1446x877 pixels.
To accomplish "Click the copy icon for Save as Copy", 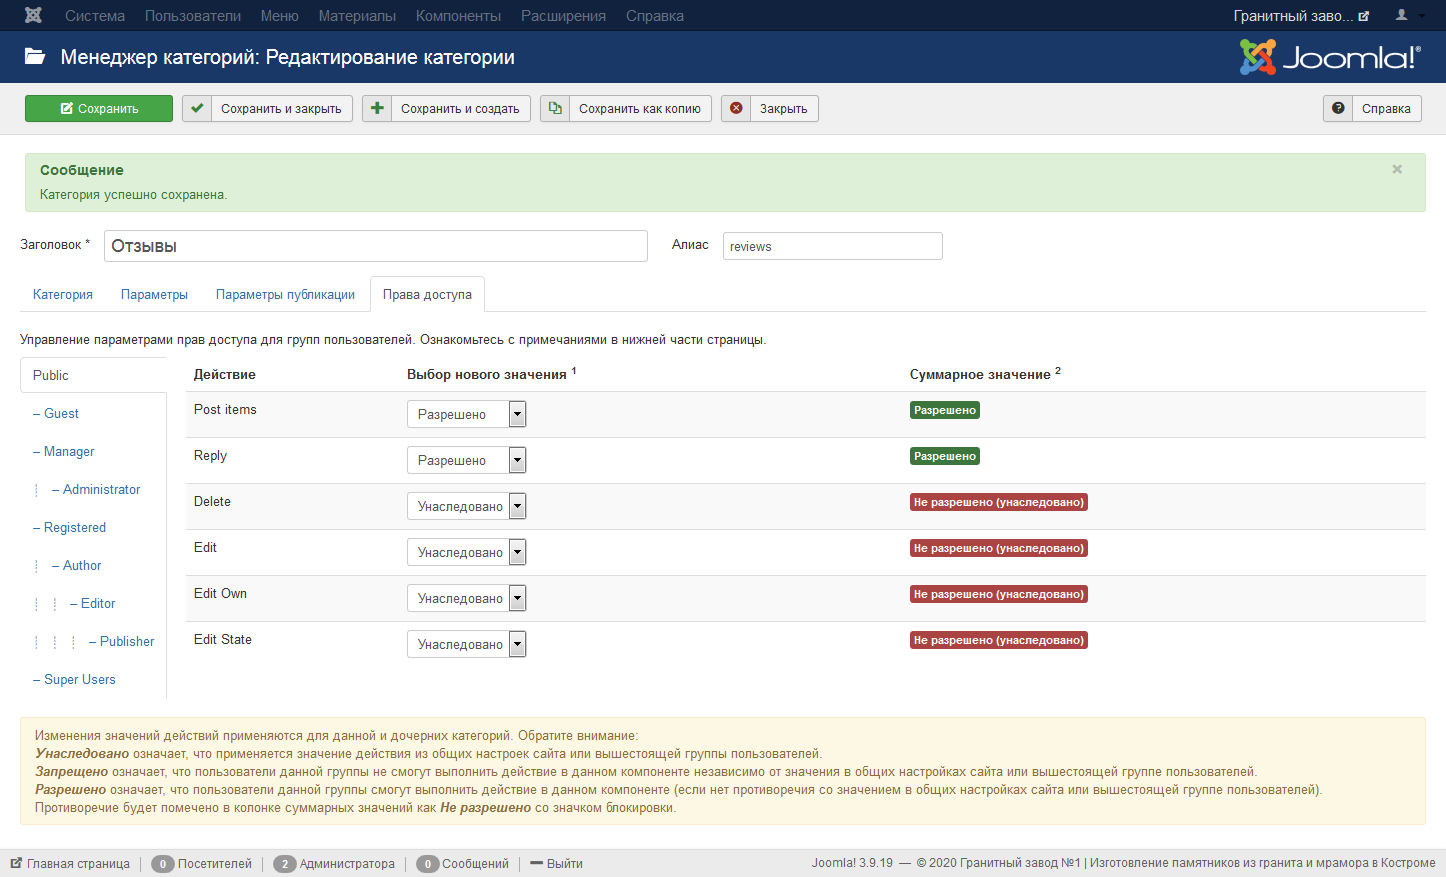I will 555,109.
